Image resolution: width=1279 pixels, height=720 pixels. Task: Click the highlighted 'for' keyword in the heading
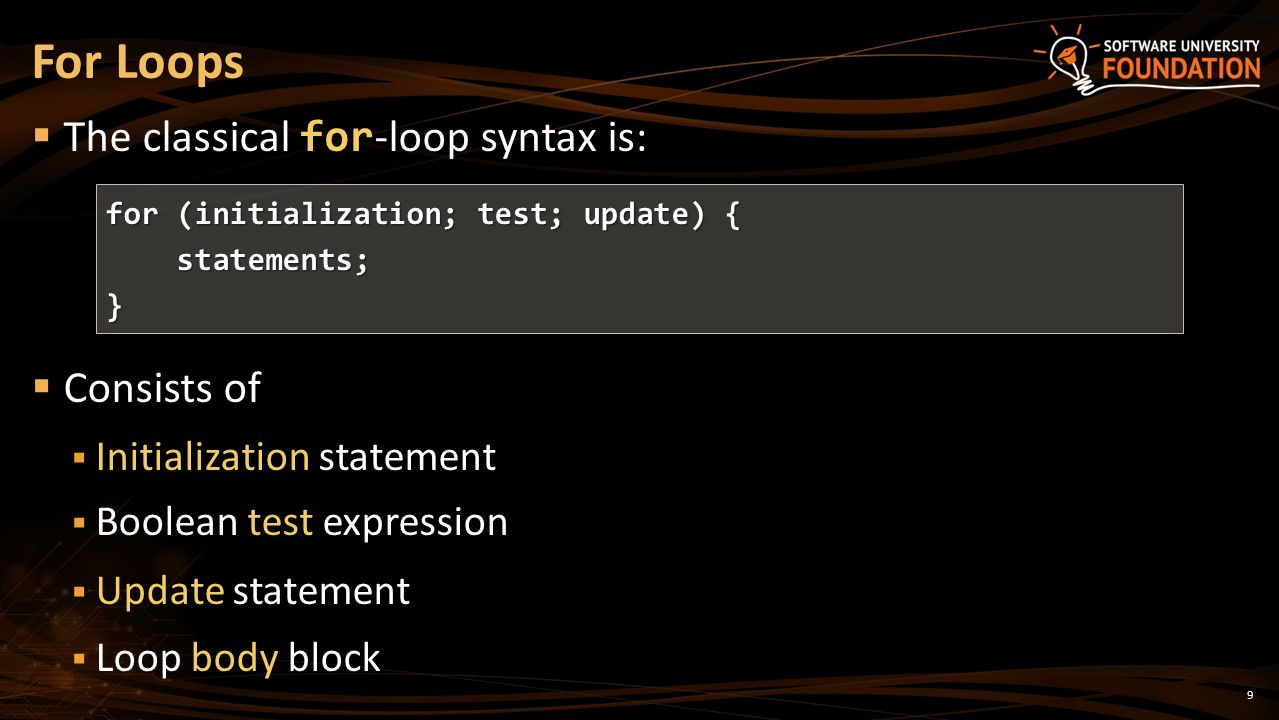pos(338,137)
